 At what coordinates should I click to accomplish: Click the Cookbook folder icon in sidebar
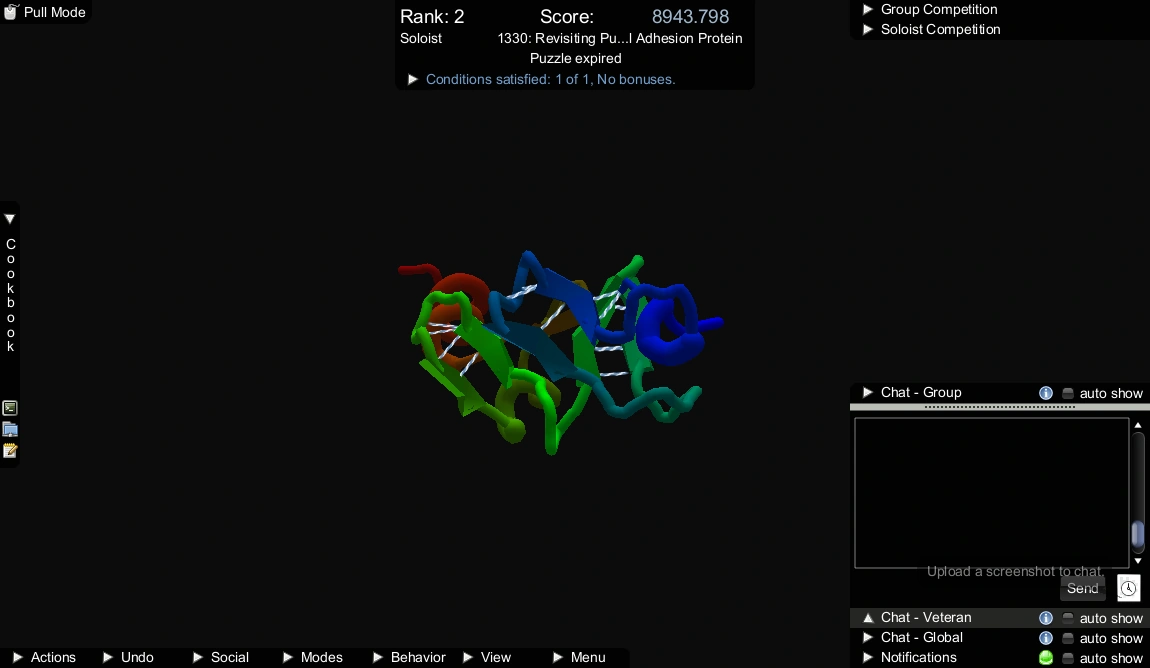[10, 429]
